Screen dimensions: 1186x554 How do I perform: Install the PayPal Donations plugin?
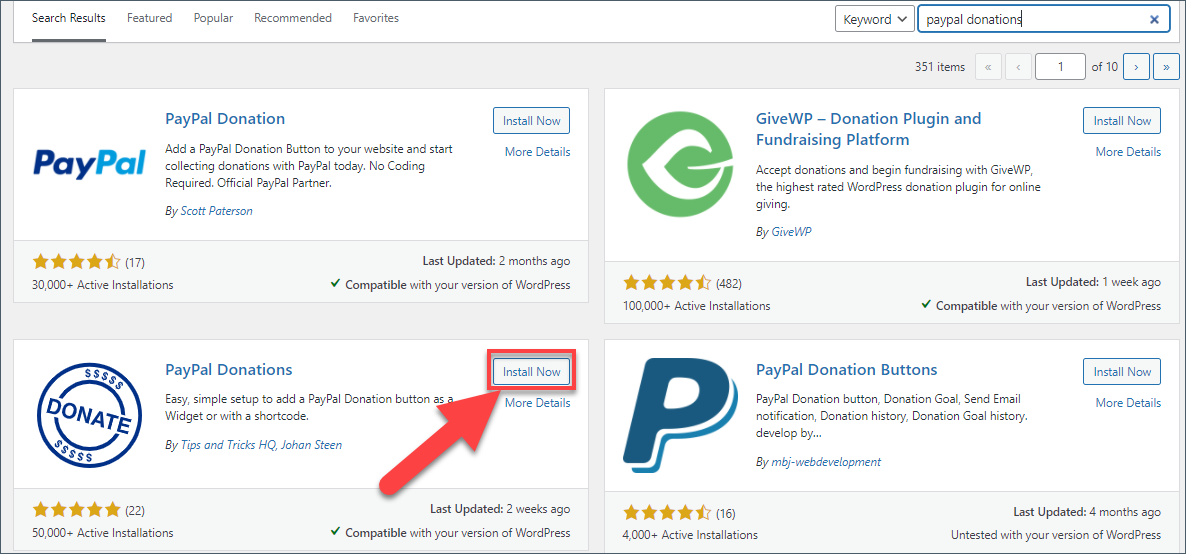(x=532, y=372)
